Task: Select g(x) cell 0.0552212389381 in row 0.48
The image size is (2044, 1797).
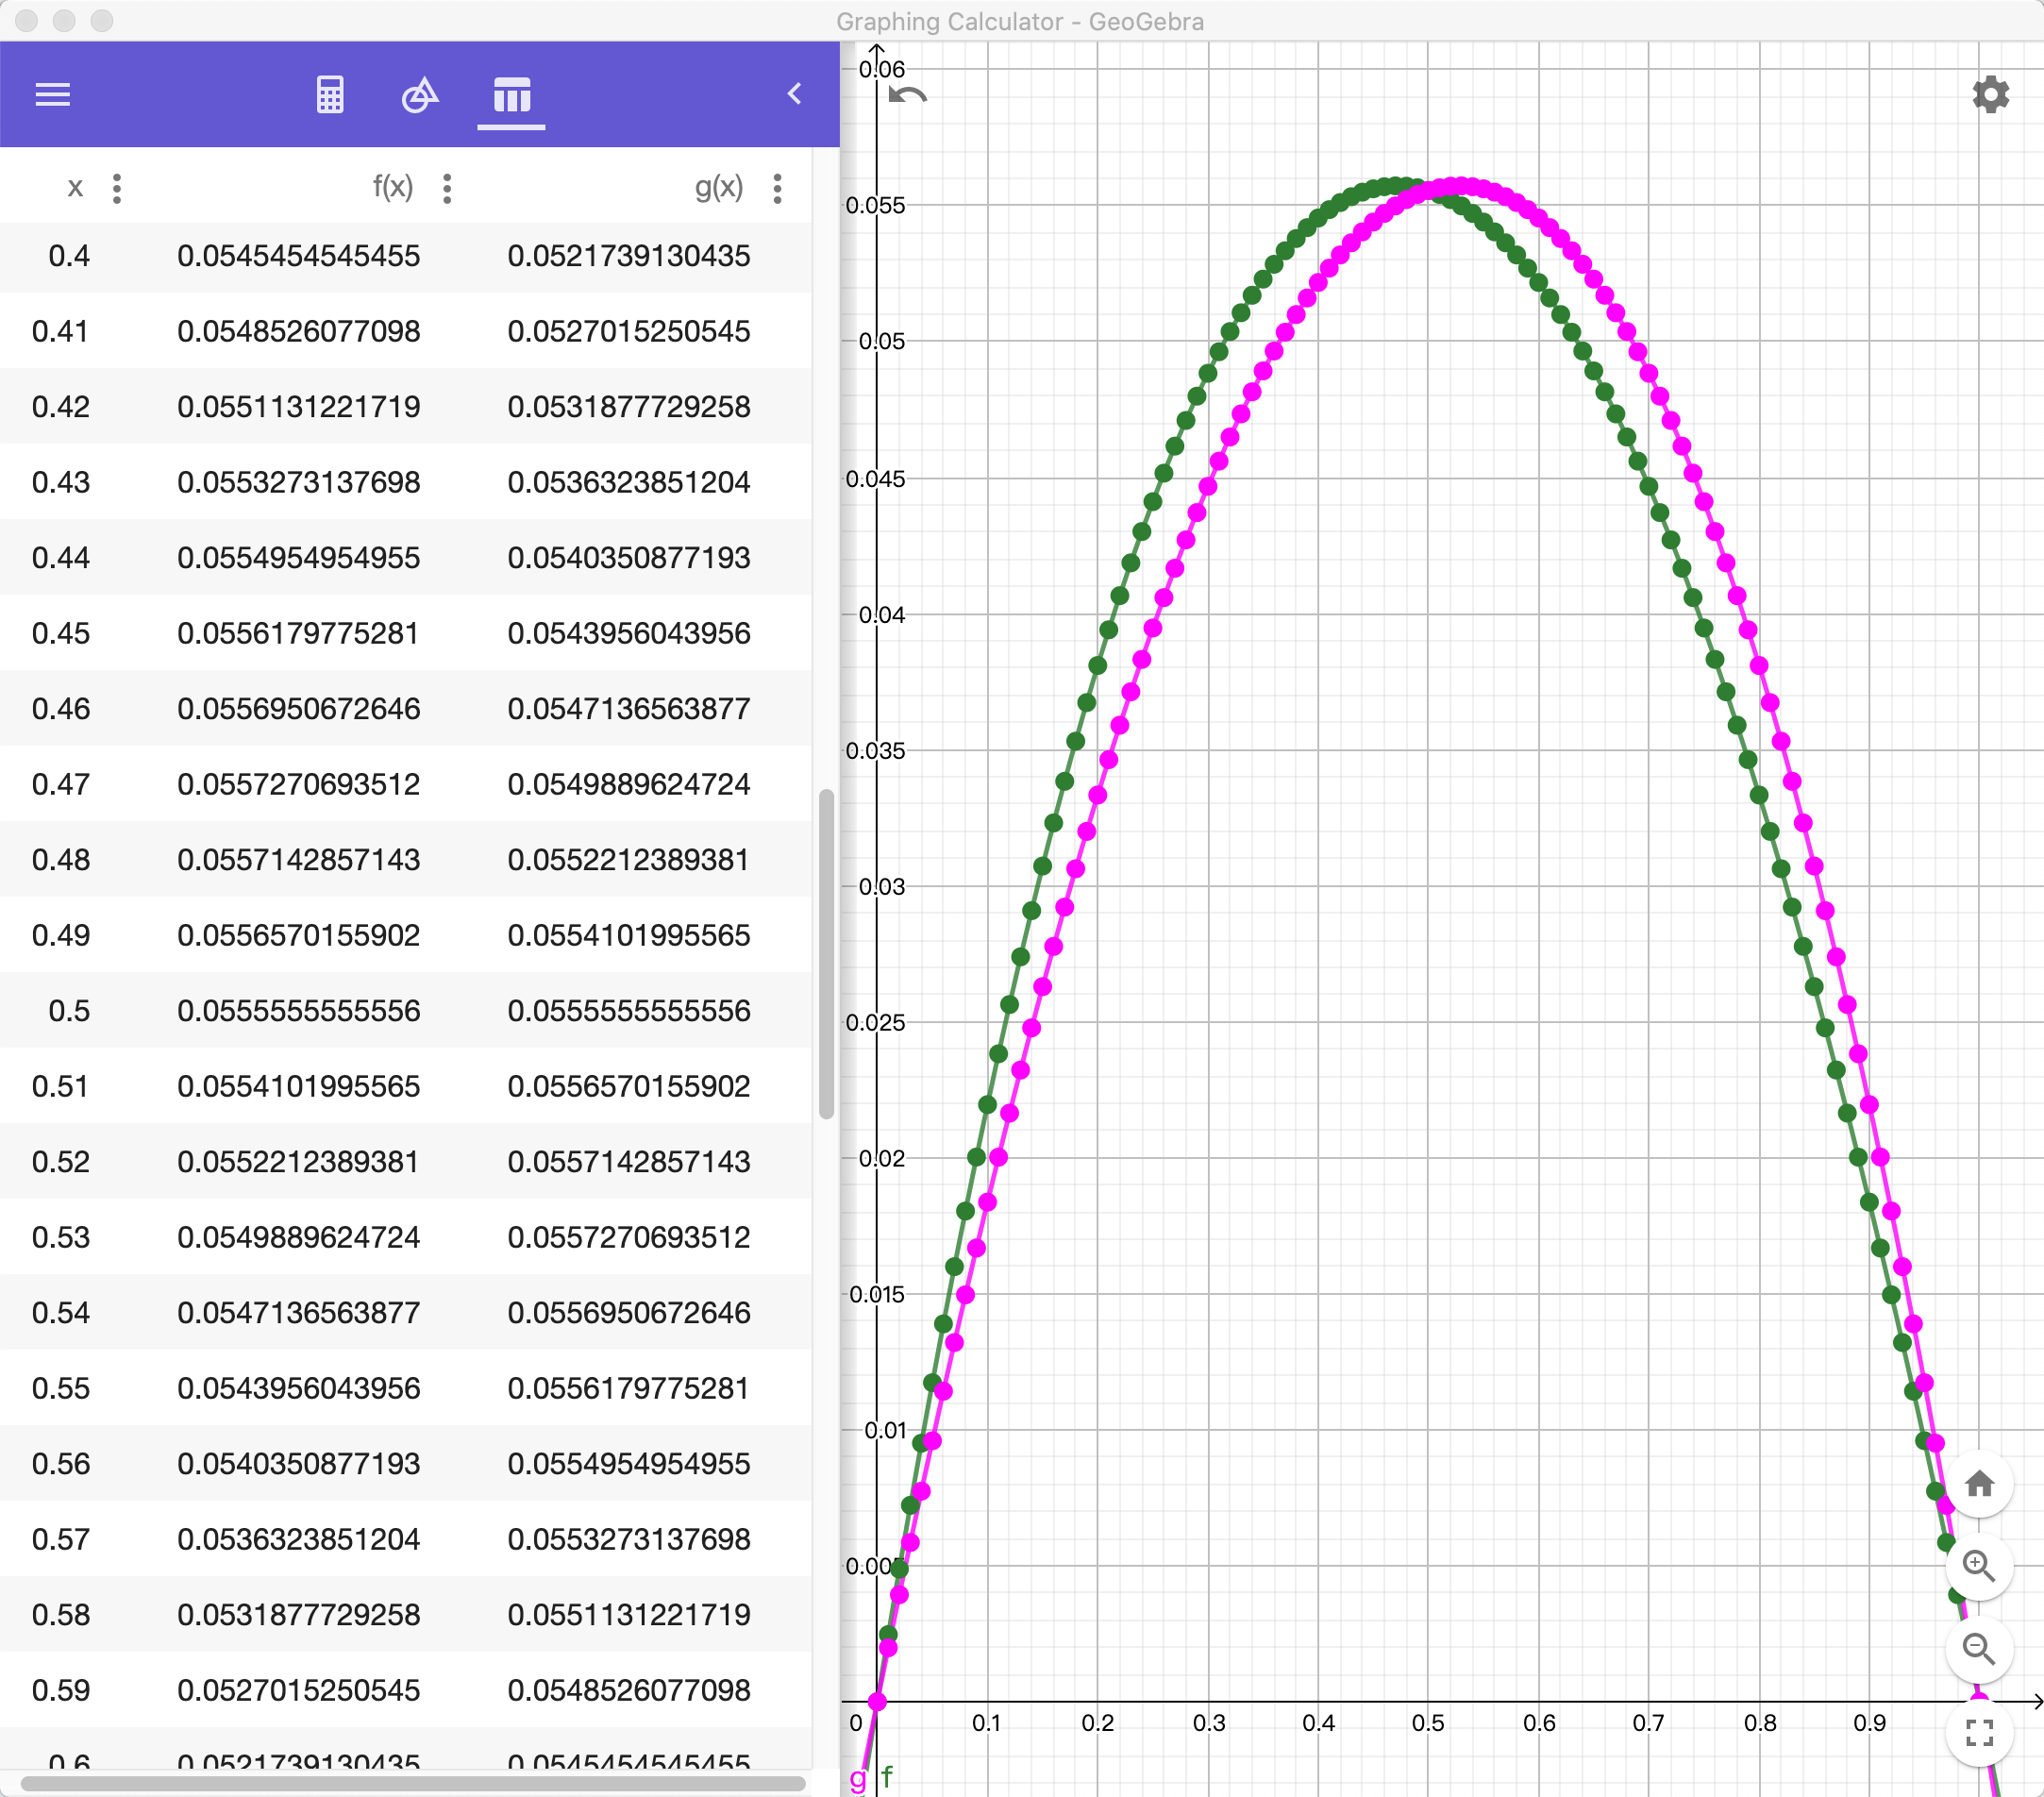Action: click(x=629, y=860)
